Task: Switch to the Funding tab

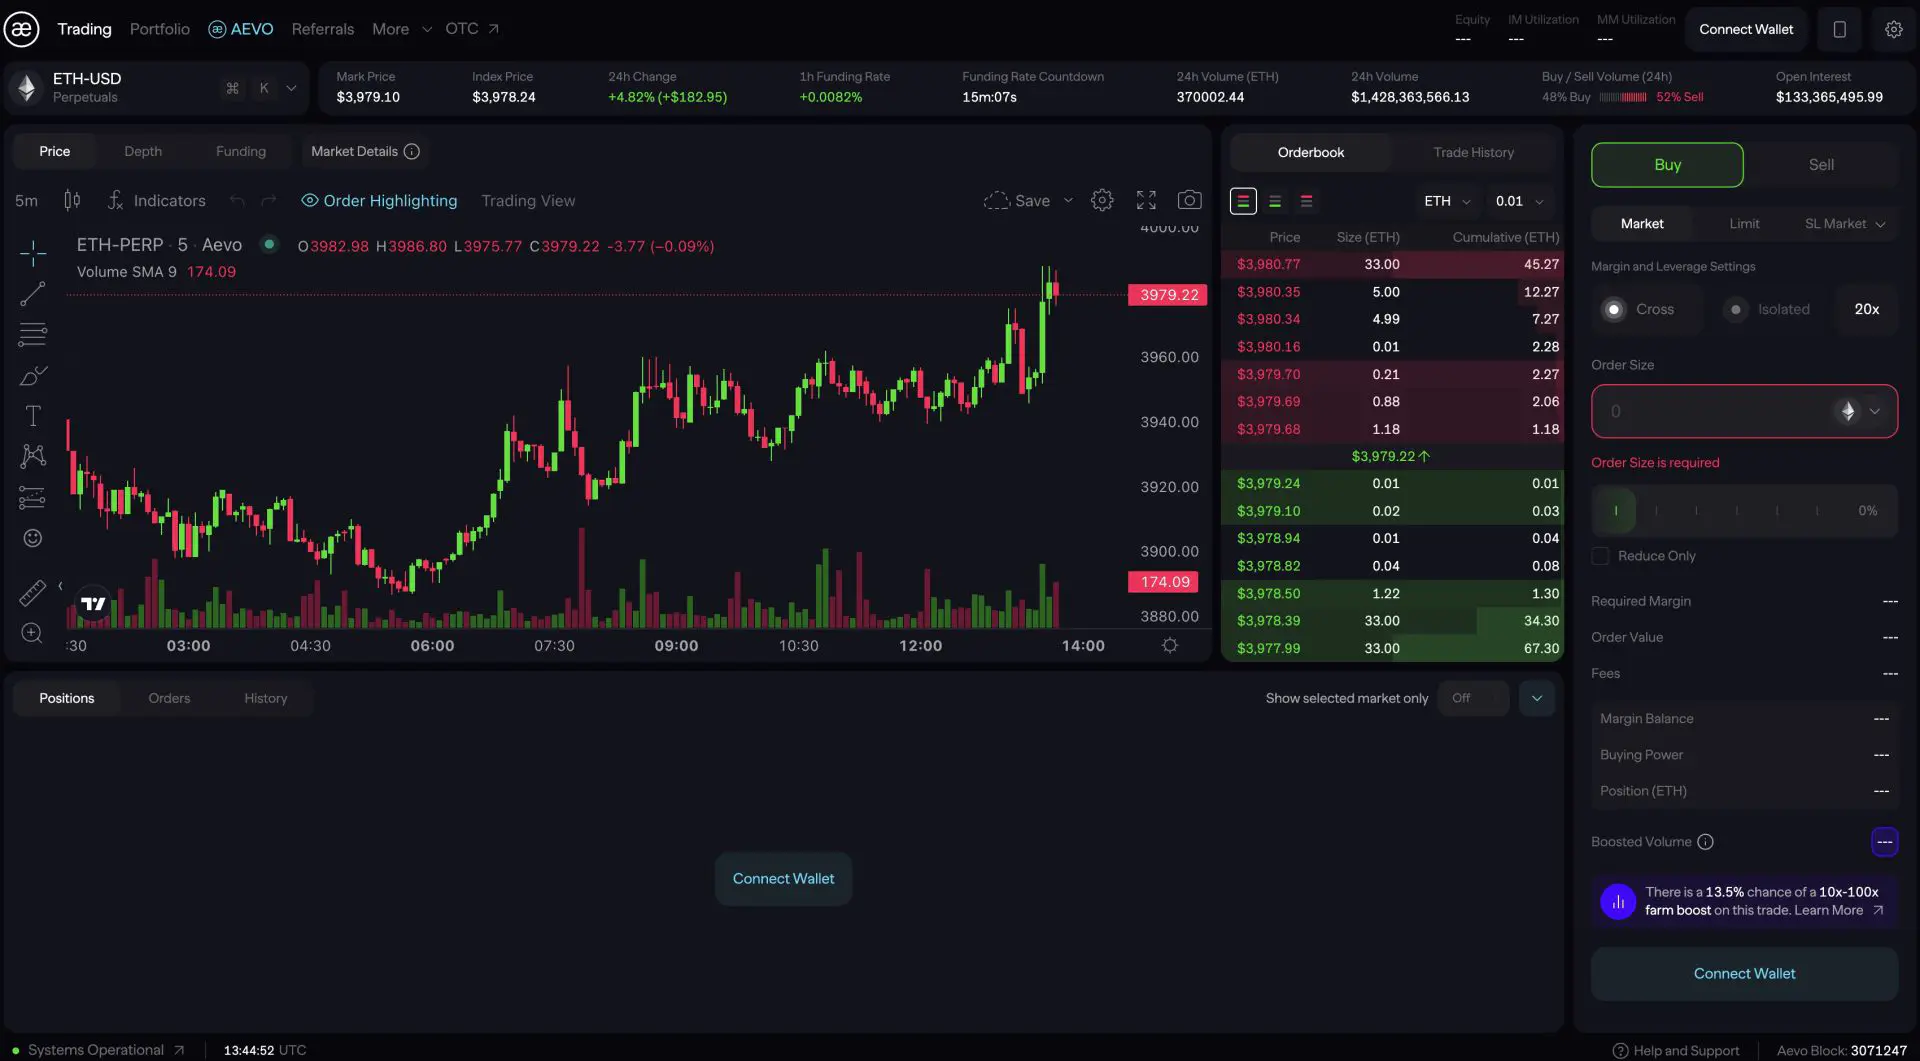Action: (x=241, y=152)
